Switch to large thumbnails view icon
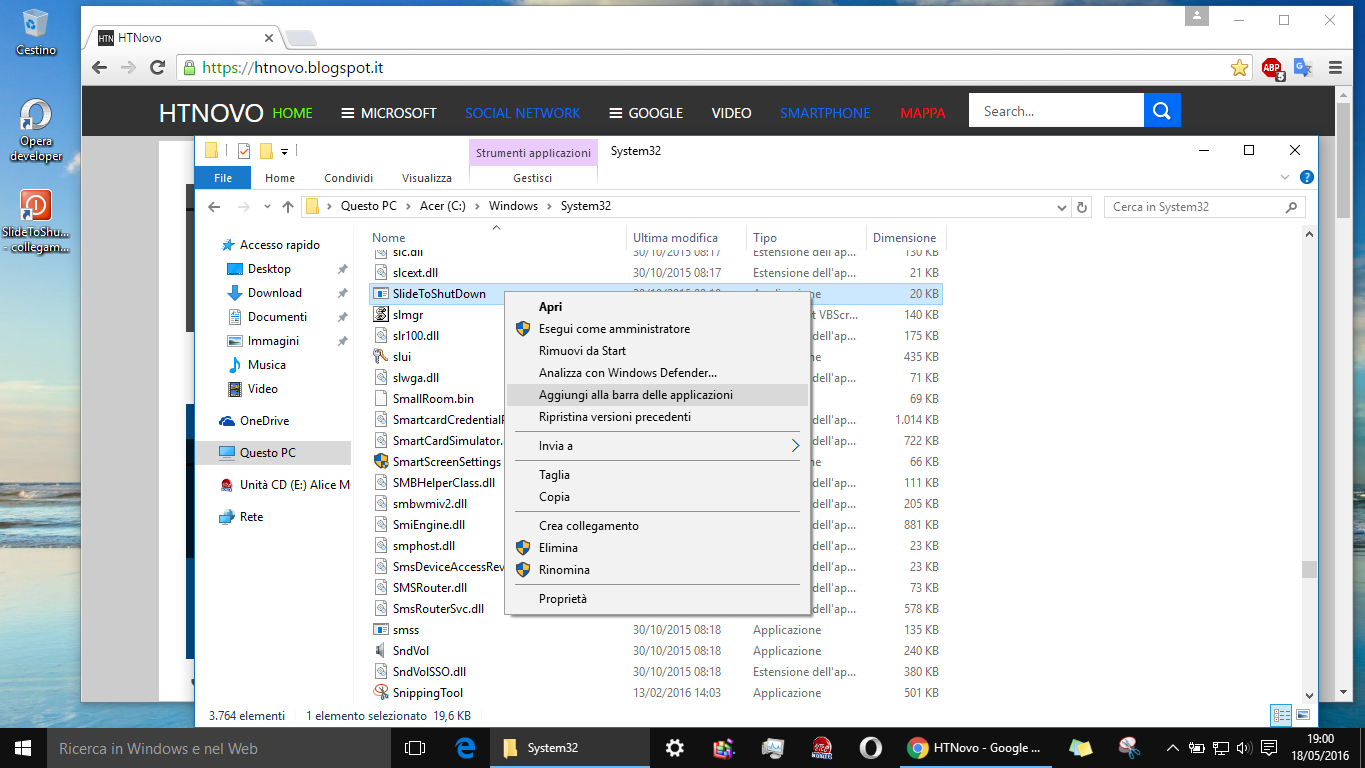1365x768 pixels. tap(1302, 715)
